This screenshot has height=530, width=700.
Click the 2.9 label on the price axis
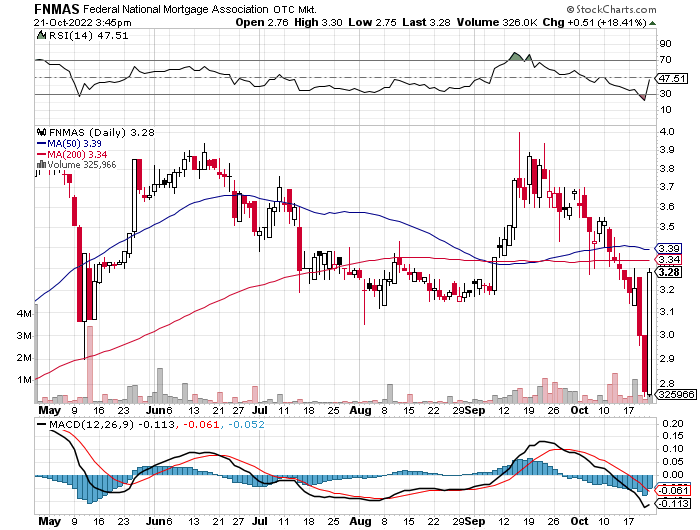pyautogui.click(x=667, y=359)
